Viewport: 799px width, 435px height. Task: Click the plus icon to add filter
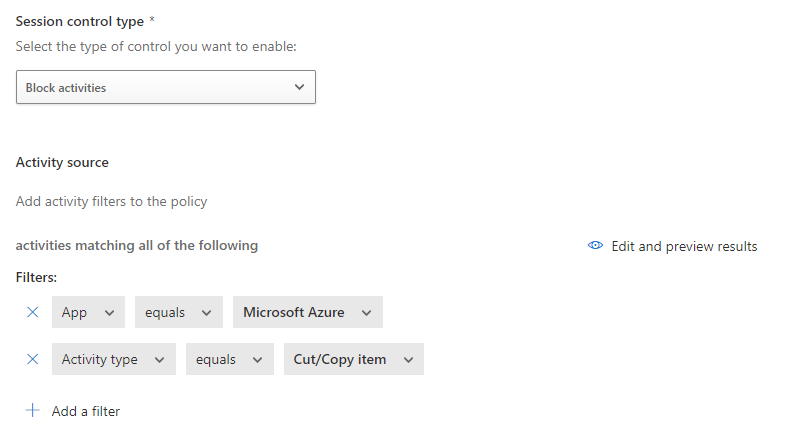click(32, 410)
